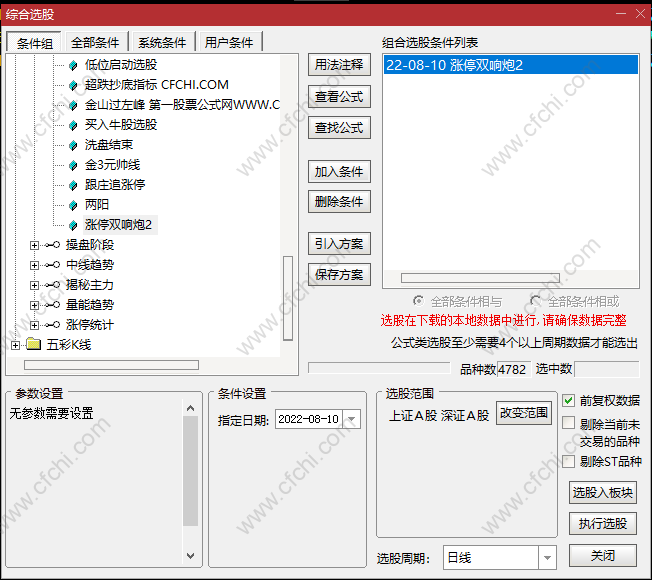The image size is (652, 580).
Task: Switch to the 用户条件 tab
Action: point(229,42)
